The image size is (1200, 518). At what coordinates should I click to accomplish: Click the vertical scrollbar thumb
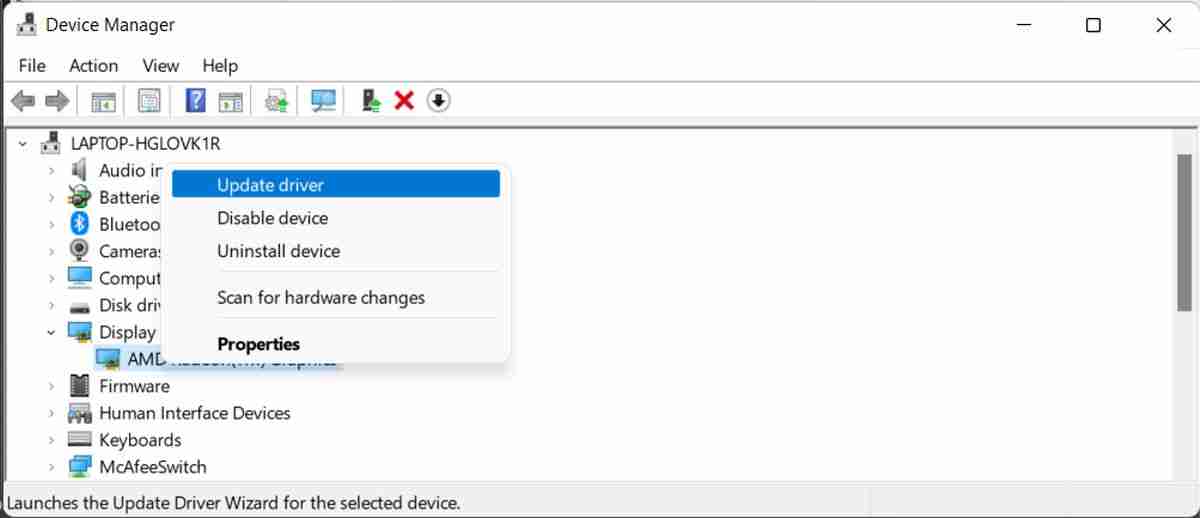point(1184,232)
